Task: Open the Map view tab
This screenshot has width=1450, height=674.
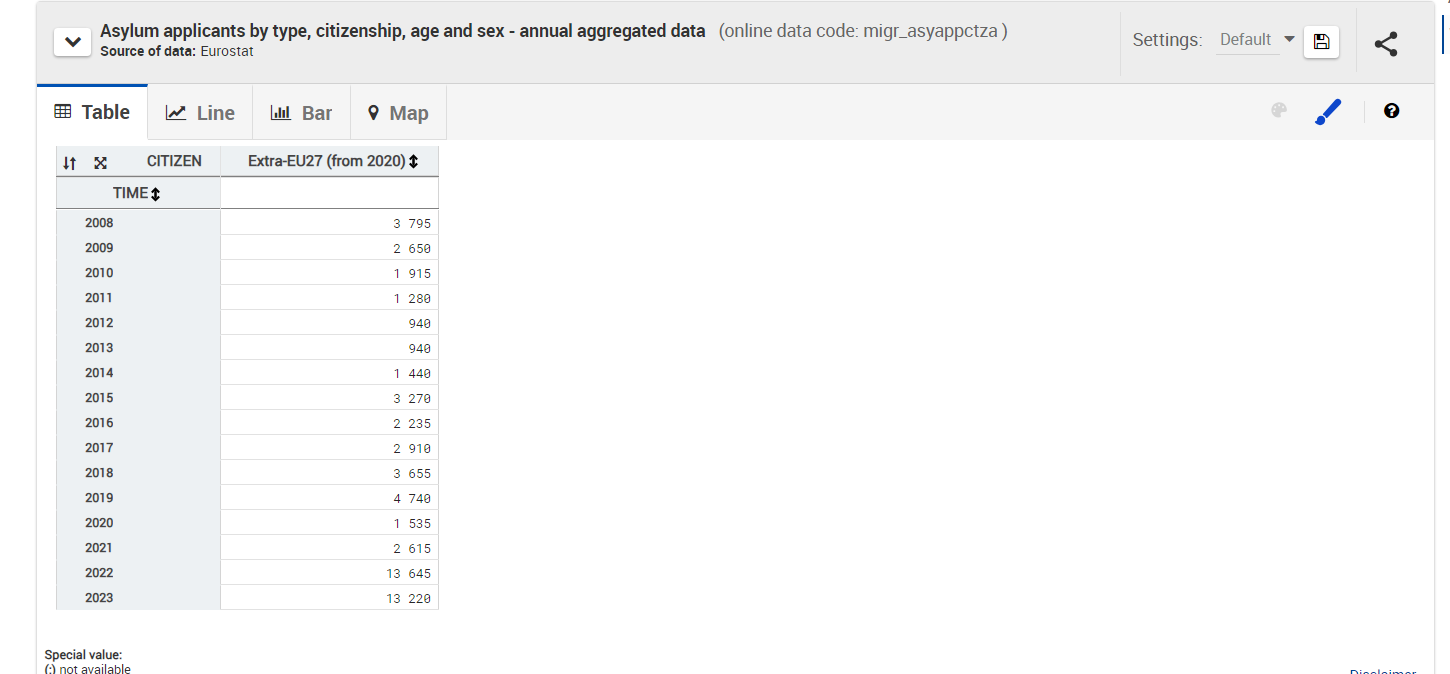Action: coord(398,113)
